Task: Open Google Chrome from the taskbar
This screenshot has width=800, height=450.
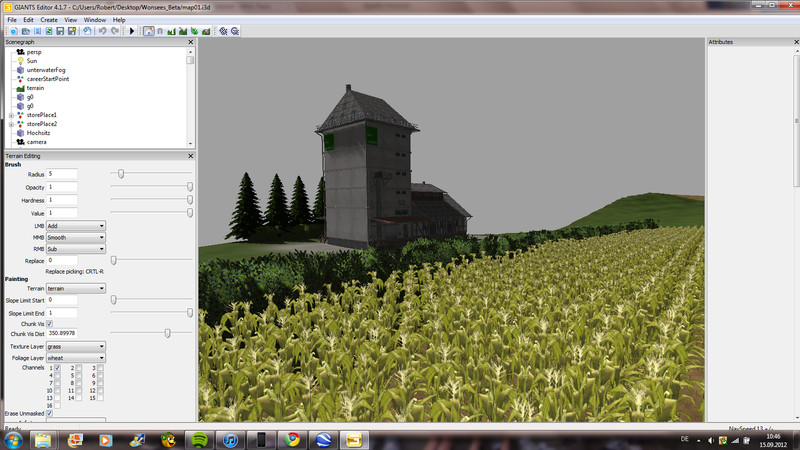Action: pos(292,440)
